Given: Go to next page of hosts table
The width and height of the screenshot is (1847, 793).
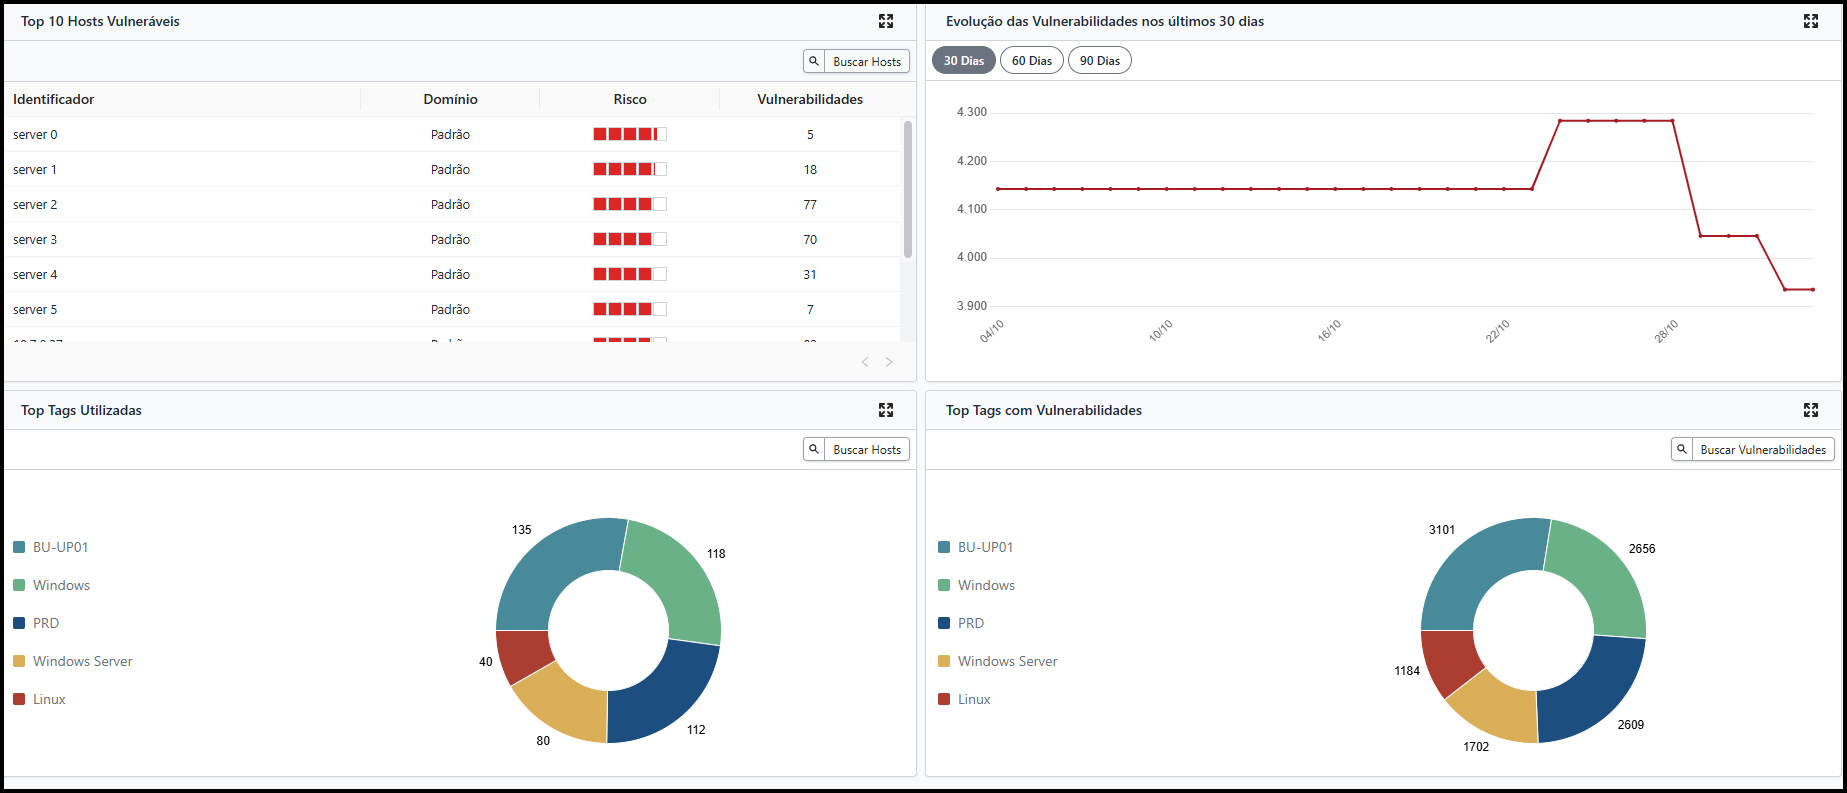Looking at the screenshot, I should [889, 362].
